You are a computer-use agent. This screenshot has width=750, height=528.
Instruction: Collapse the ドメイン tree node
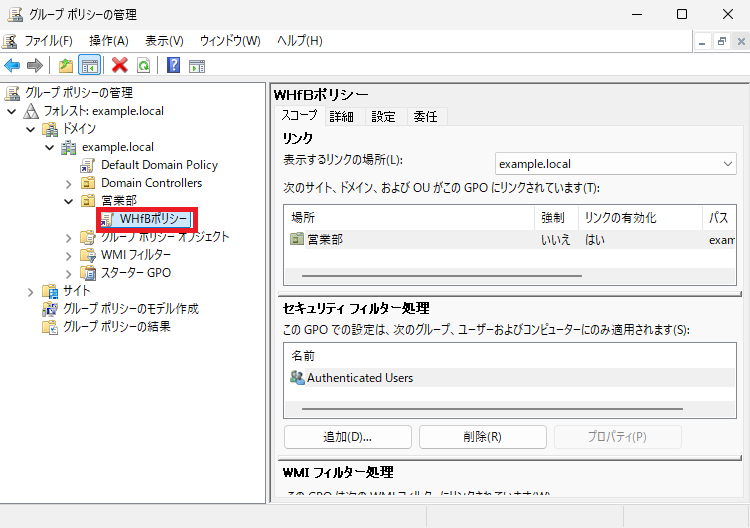point(31,130)
